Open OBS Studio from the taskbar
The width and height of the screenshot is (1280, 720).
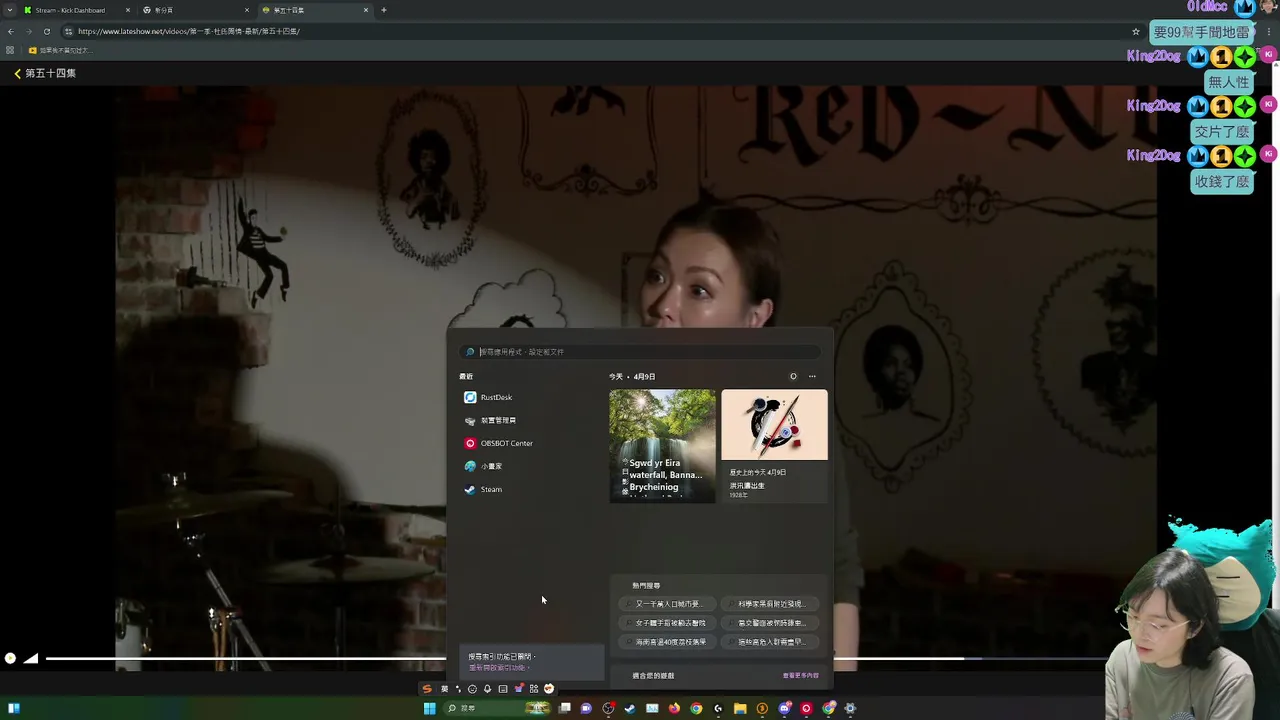(608, 708)
